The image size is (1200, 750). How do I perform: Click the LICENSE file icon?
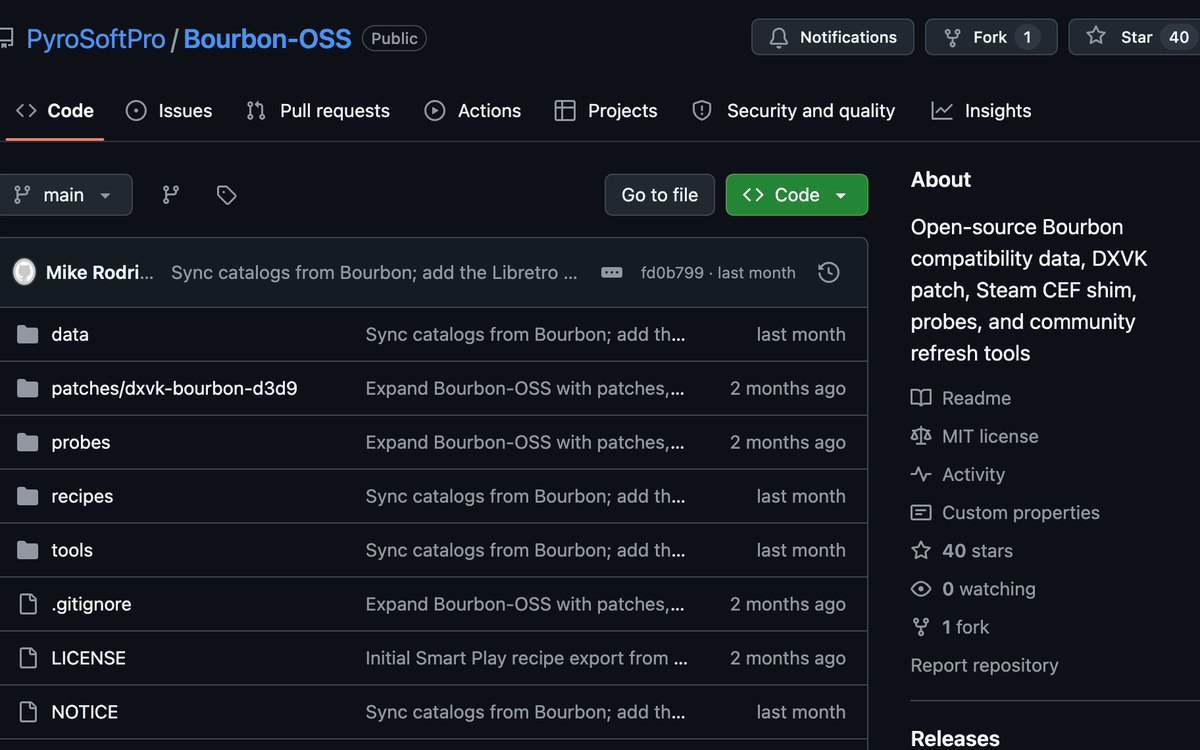[28, 658]
